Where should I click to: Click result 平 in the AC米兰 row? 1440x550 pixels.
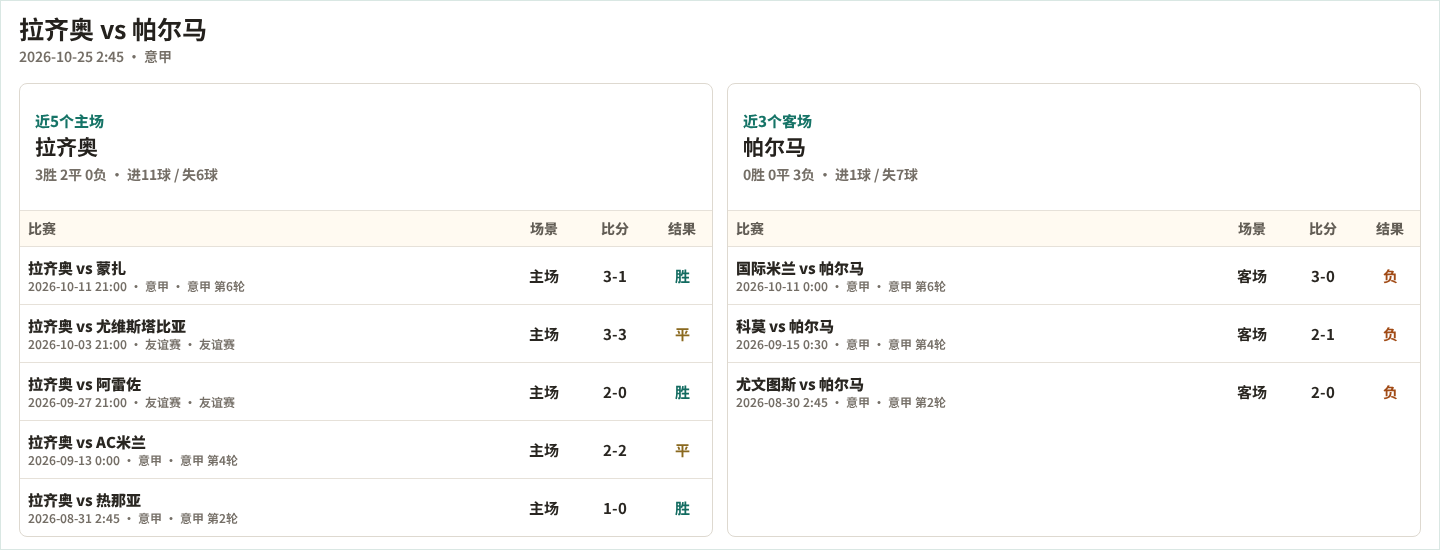(682, 450)
